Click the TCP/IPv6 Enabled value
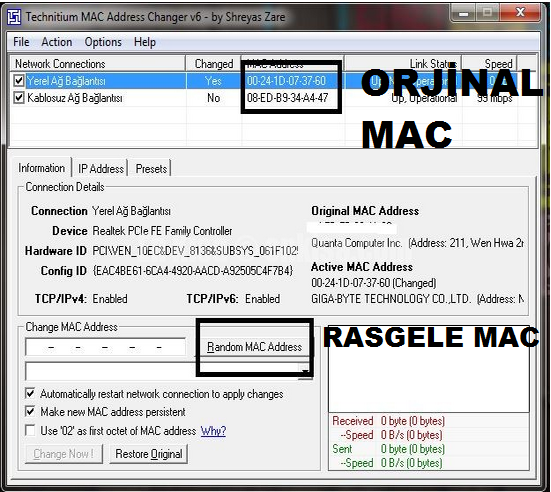551x492 pixels. [262, 299]
